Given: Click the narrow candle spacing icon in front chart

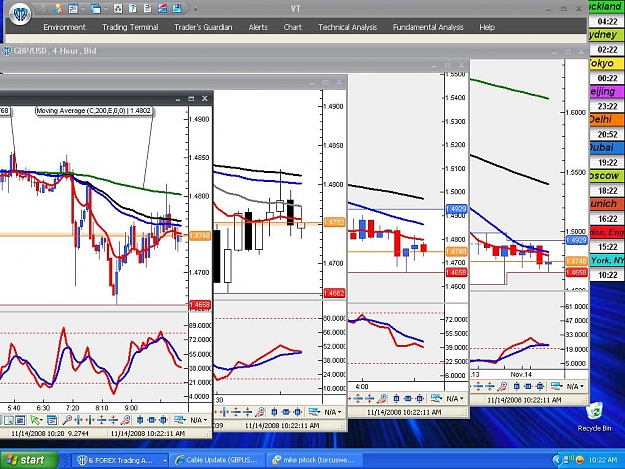Looking at the screenshot, I should click(x=140, y=420).
